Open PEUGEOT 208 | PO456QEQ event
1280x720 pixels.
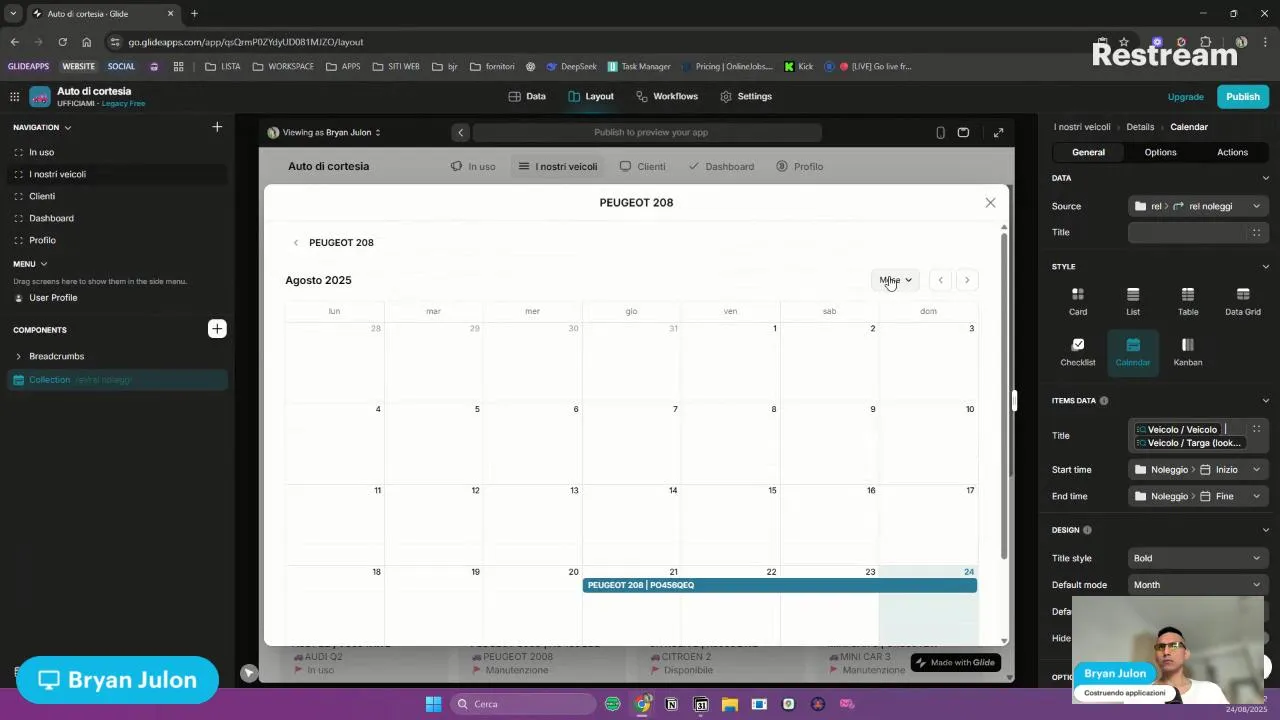[780, 585]
